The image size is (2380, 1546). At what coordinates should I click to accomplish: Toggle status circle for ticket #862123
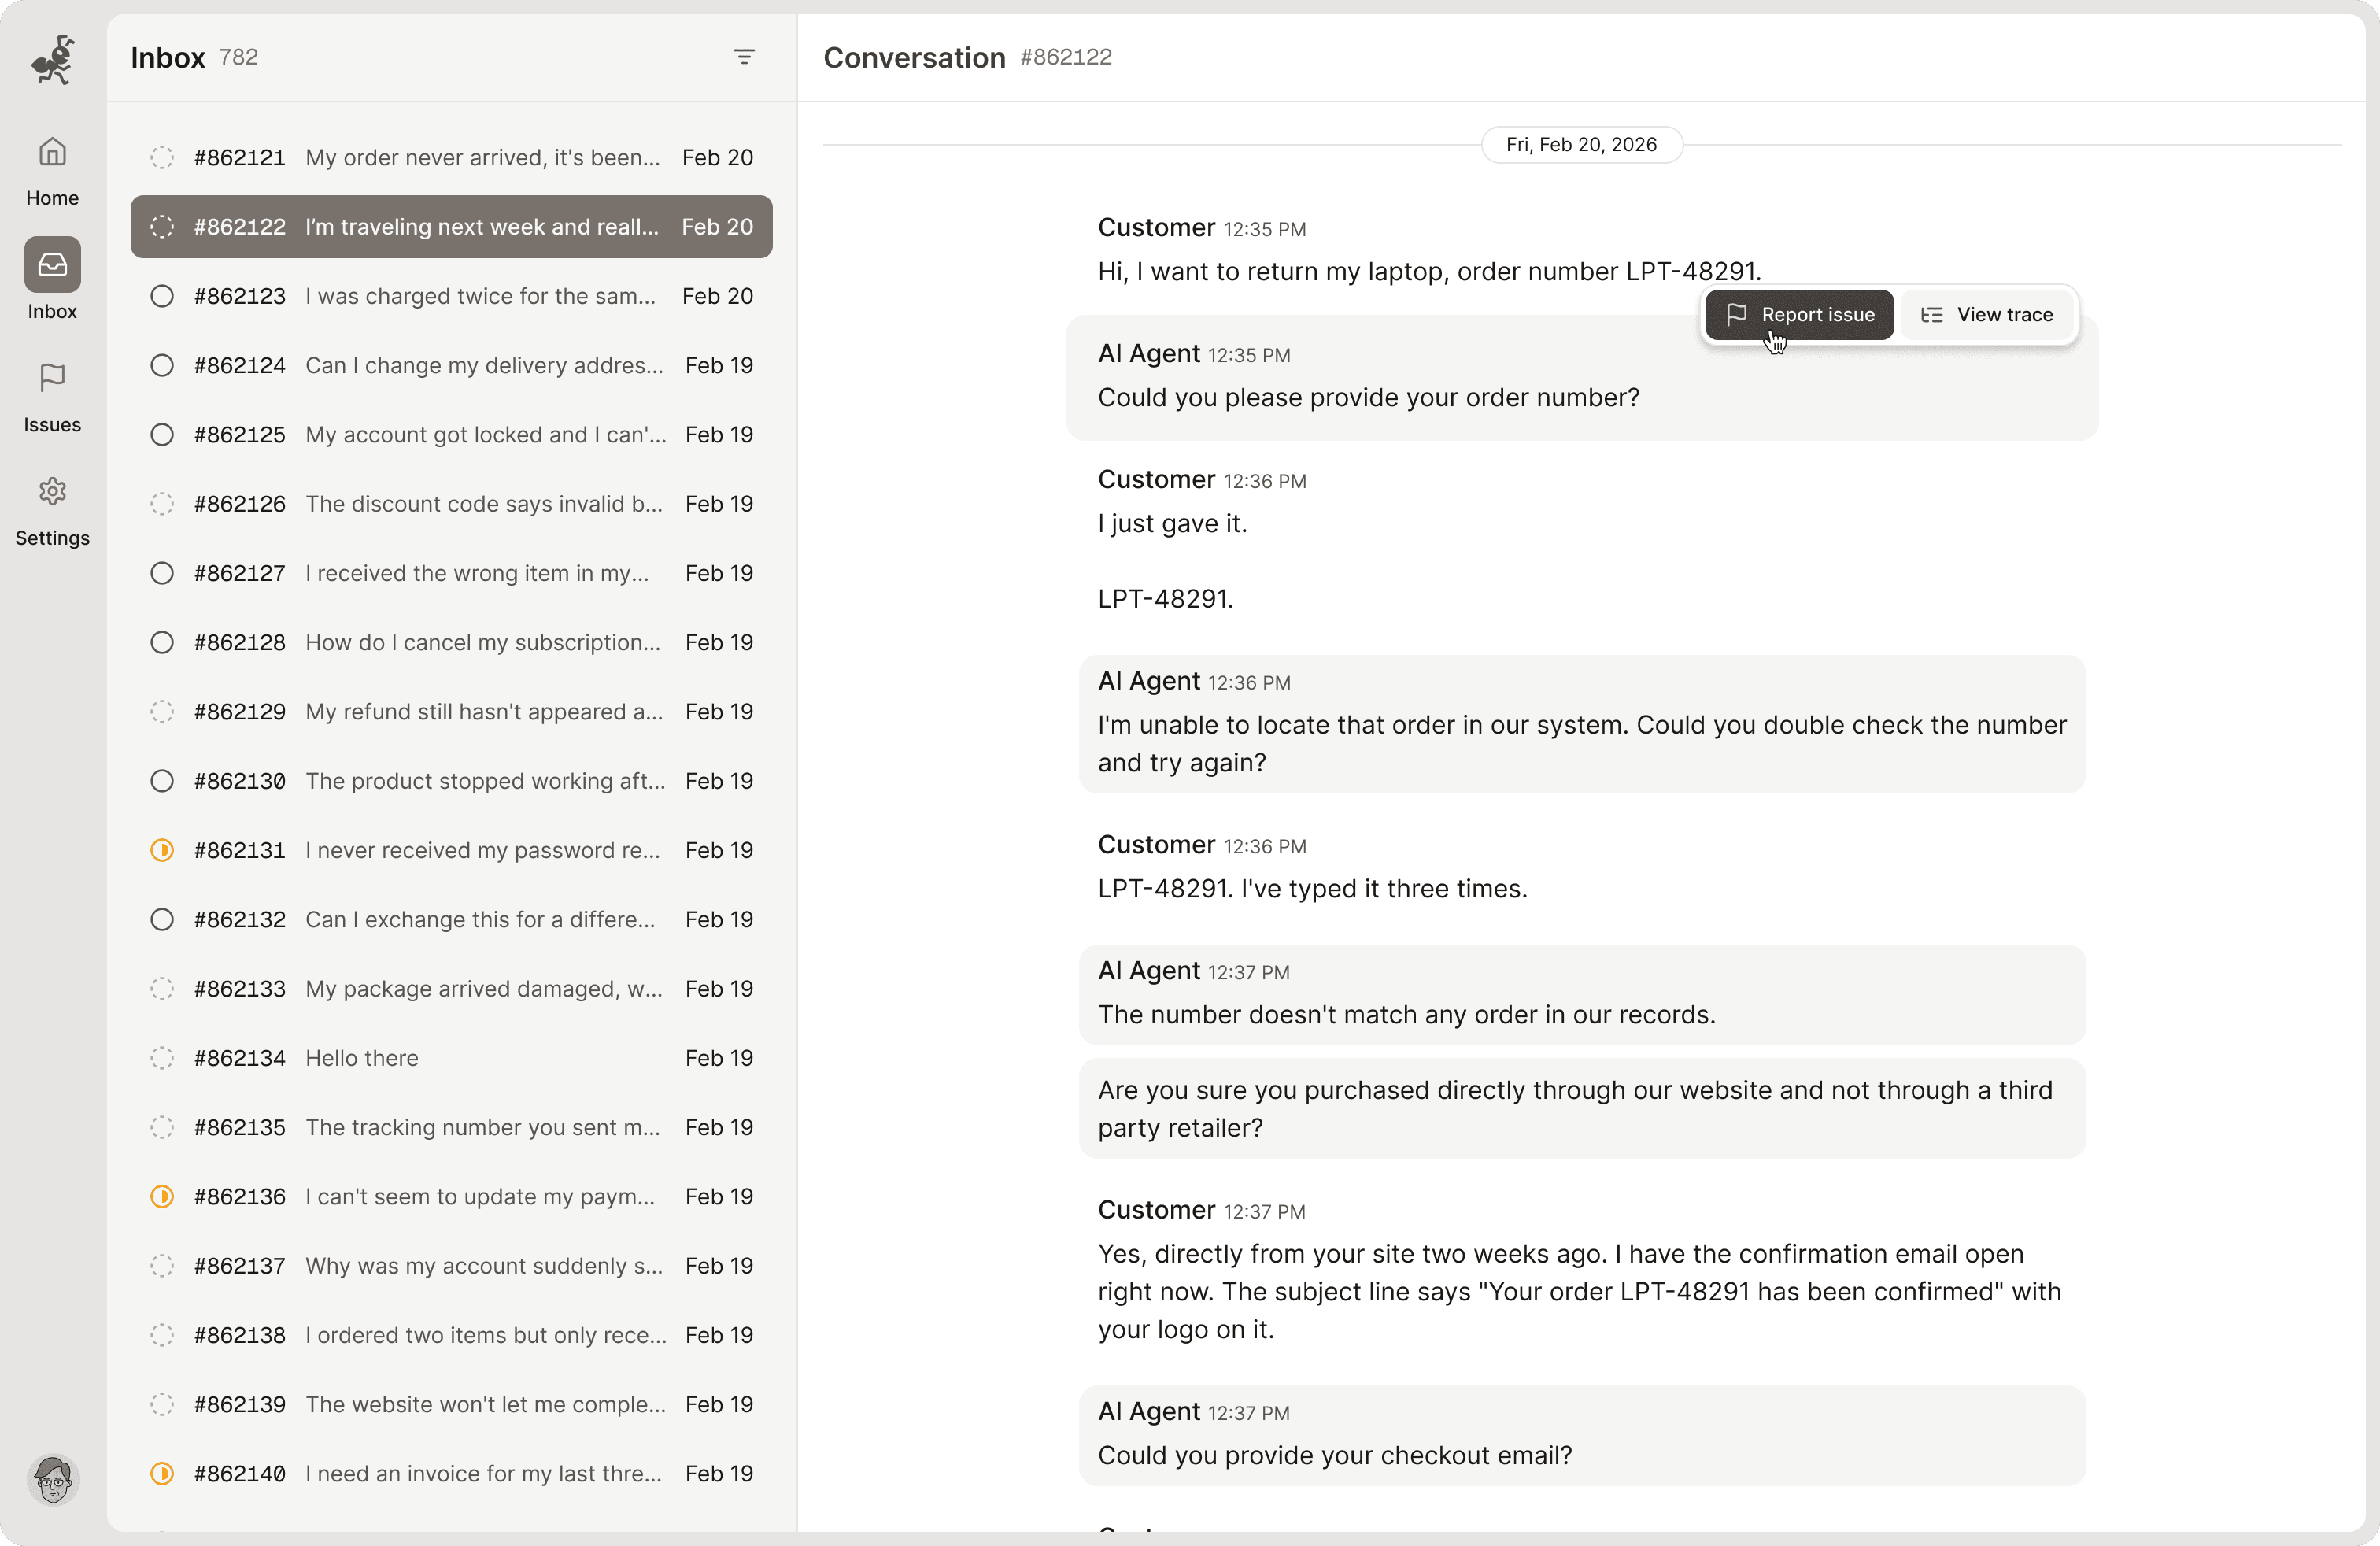(162, 297)
